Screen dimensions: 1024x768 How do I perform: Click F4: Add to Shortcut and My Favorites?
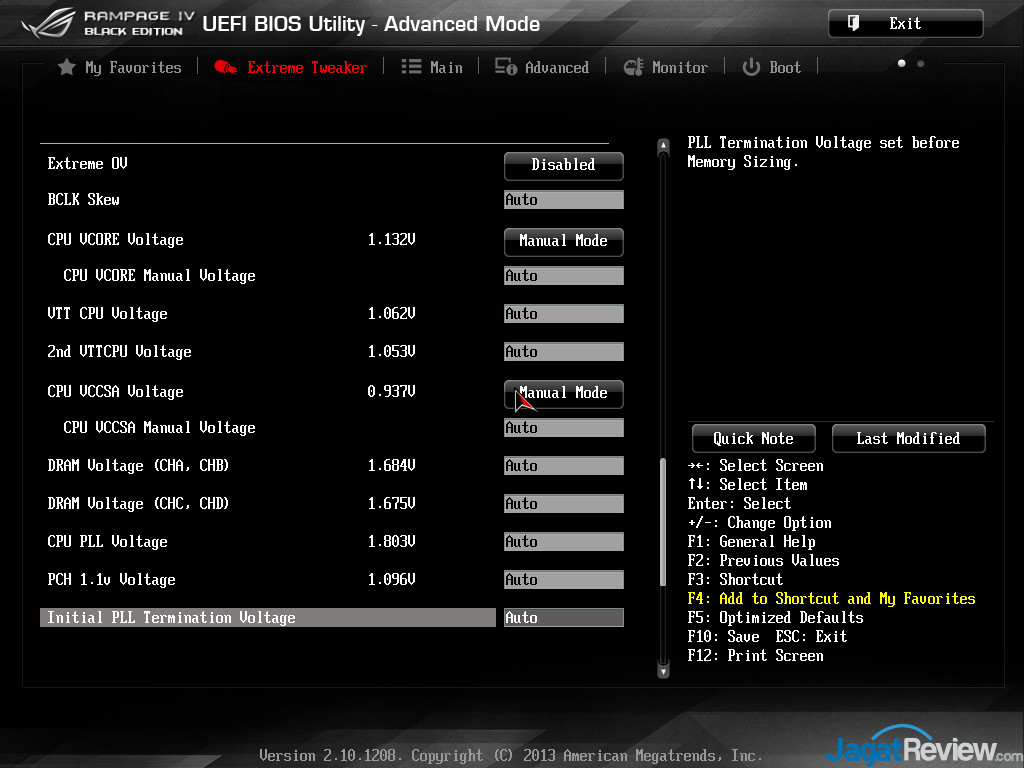(831, 599)
